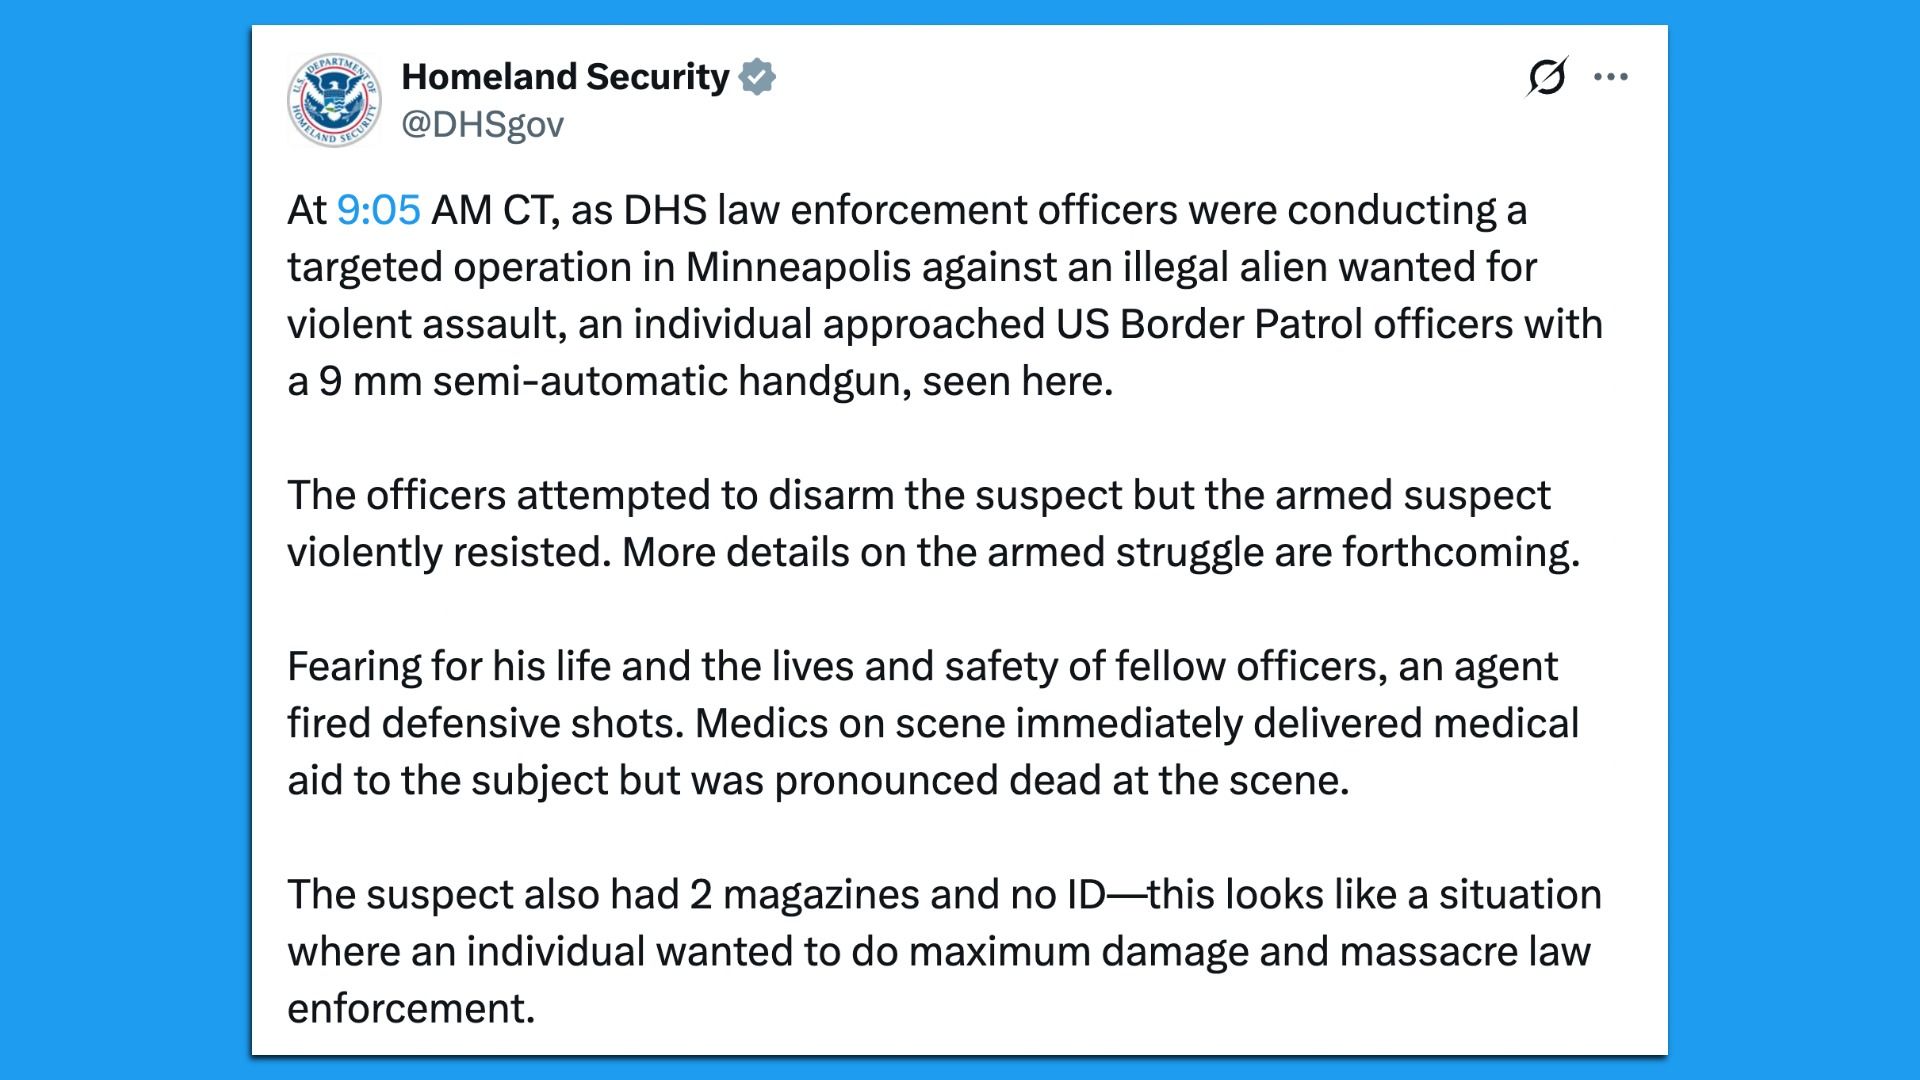
Task: Open the Grok slashed-circle icon
Action: coord(1546,77)
